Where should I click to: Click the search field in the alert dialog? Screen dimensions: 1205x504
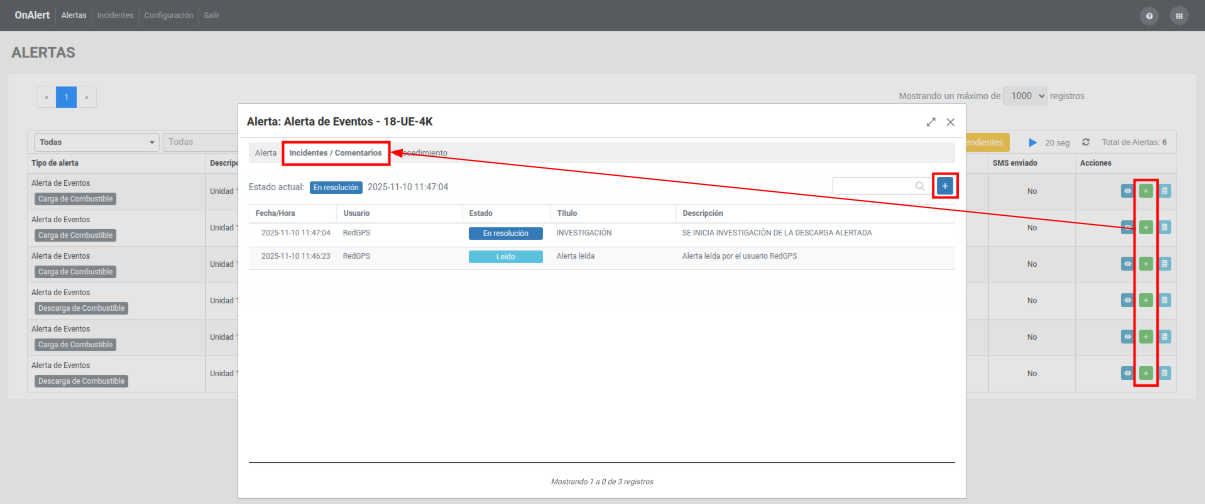click(881, 186)
